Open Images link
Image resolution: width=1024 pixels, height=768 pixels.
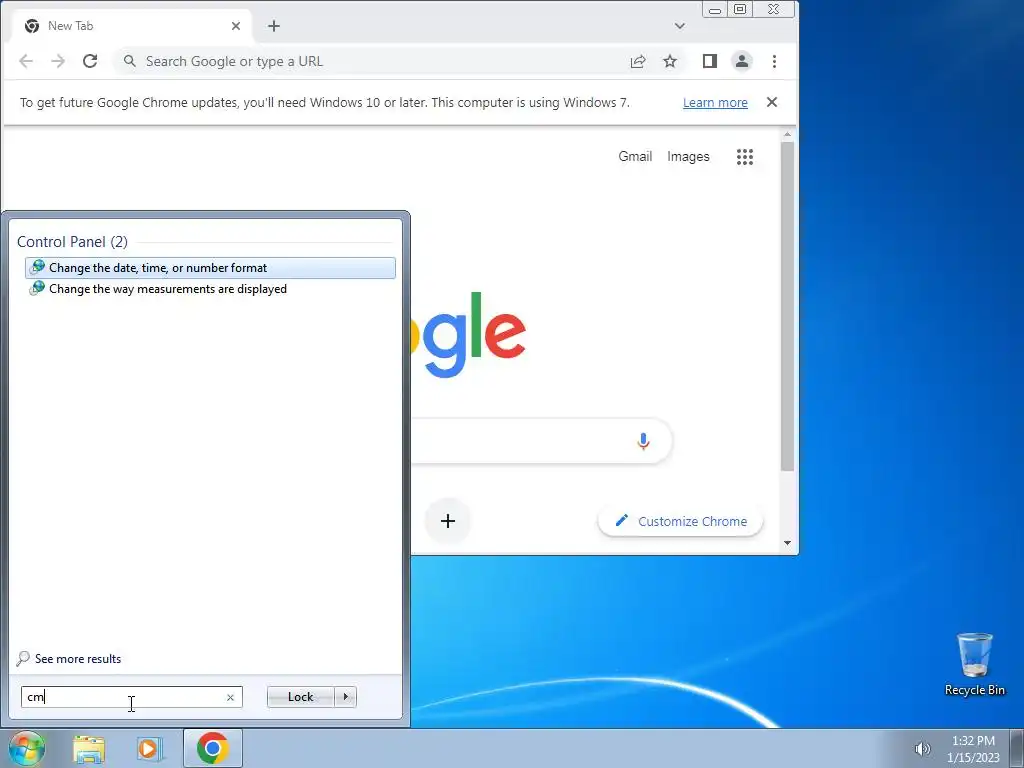click(x=688, y=157)
